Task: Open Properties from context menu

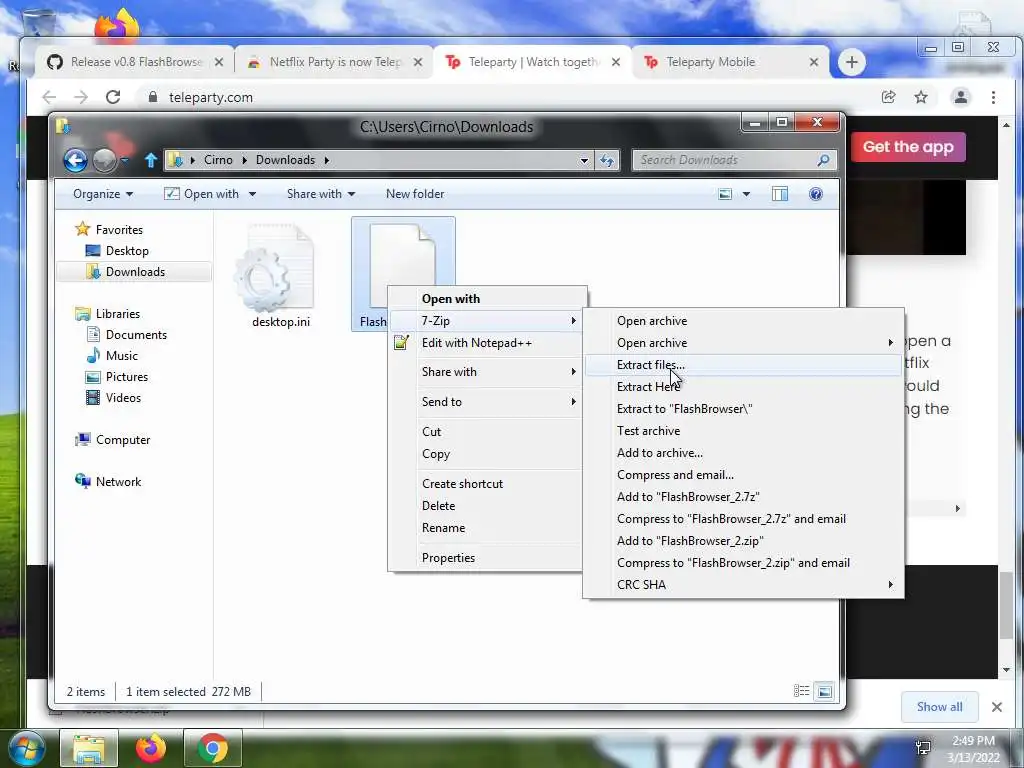Action: tap(485, 558)
